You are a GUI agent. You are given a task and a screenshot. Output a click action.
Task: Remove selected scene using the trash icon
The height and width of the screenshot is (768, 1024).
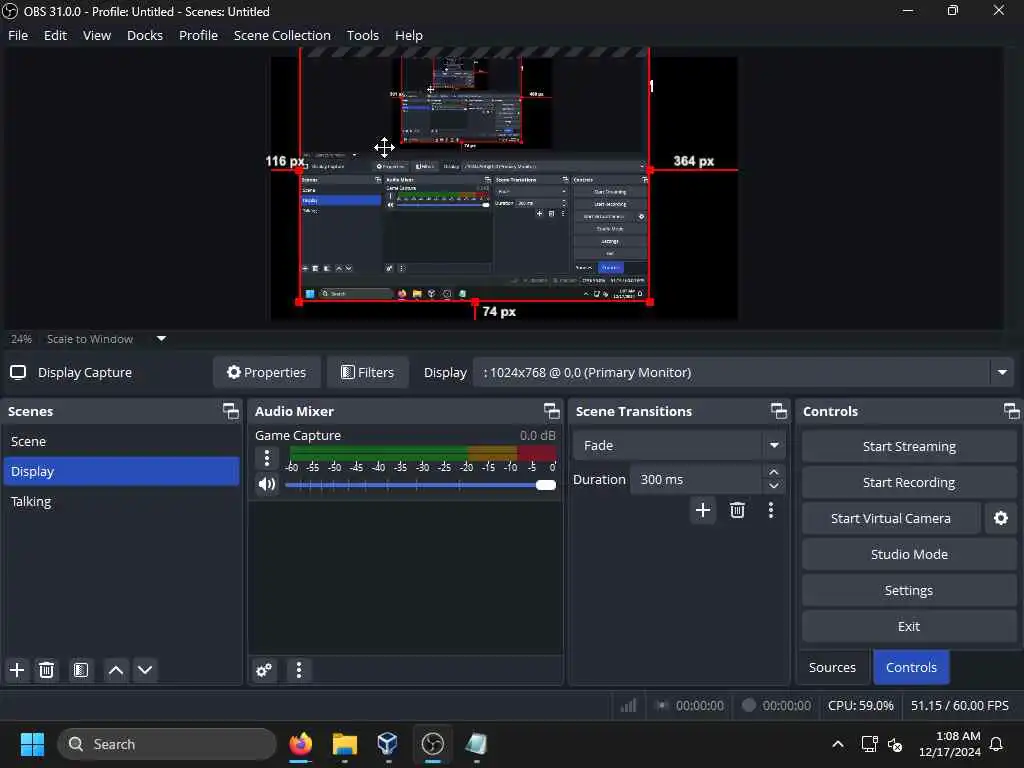coord(46,670)
